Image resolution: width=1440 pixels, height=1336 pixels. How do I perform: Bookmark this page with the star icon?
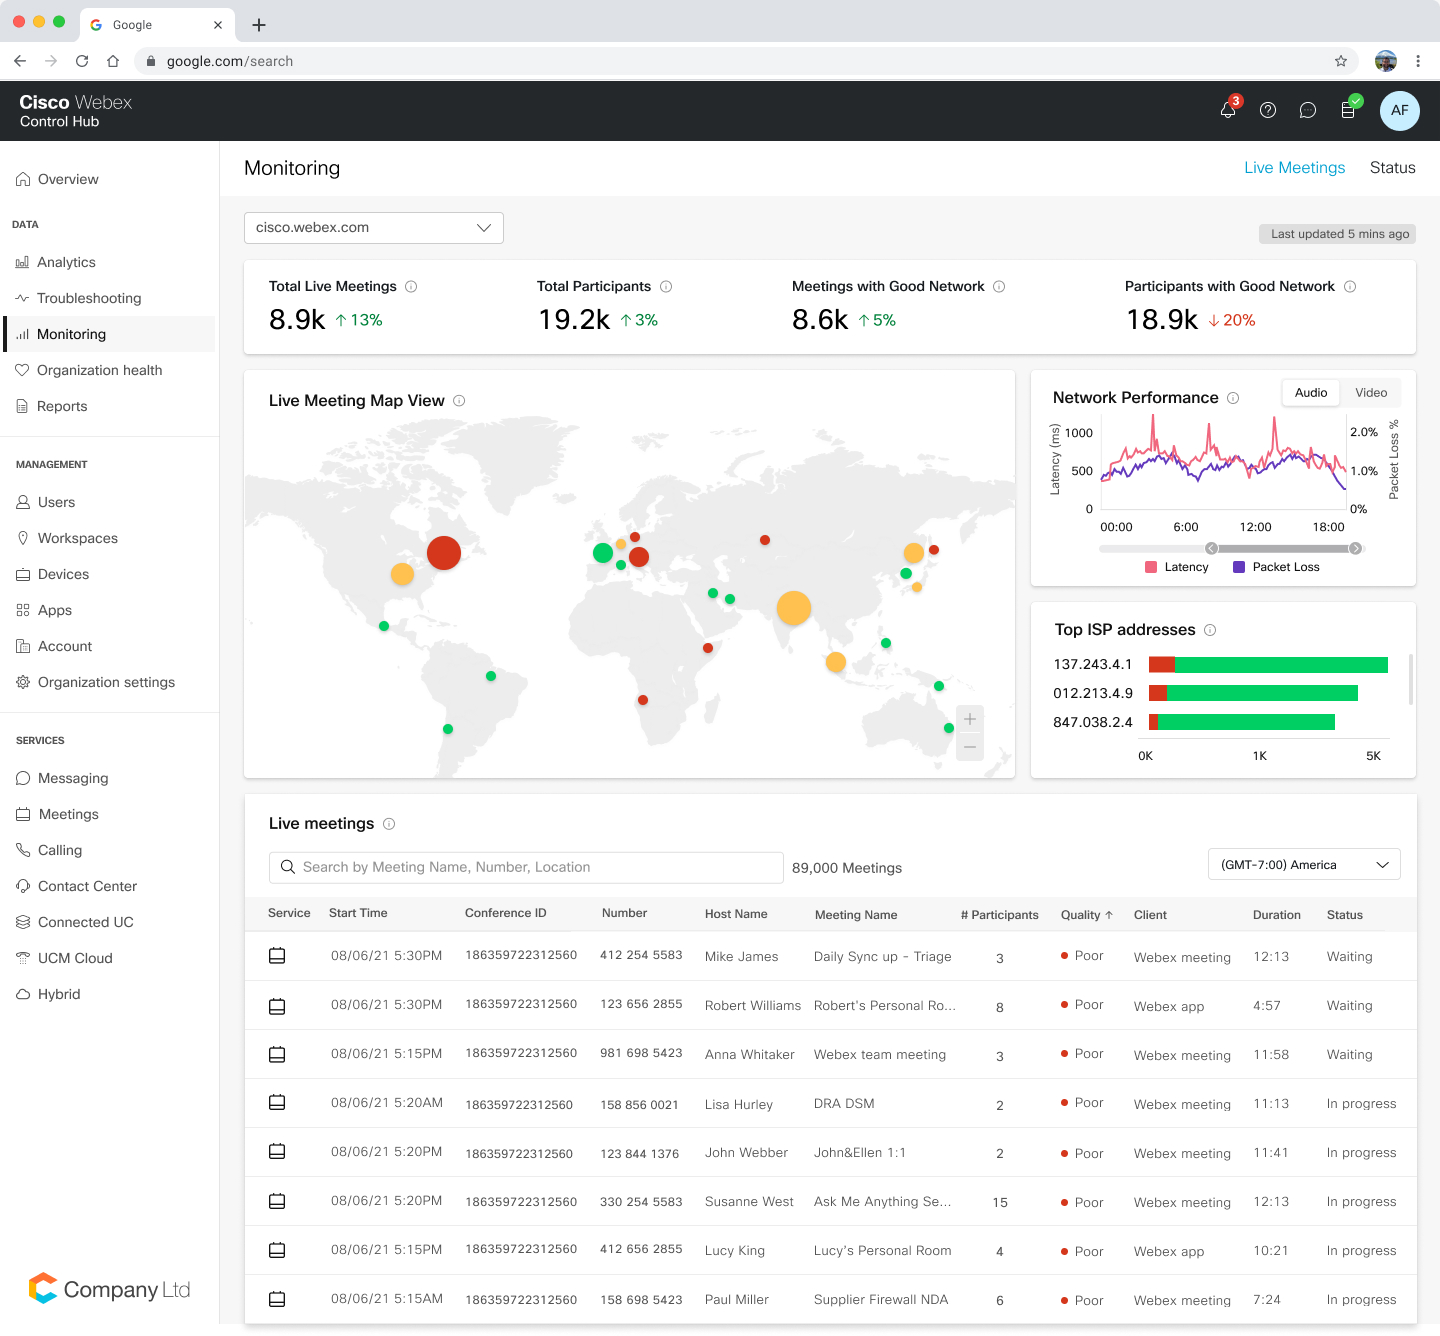click(1341, 61)
